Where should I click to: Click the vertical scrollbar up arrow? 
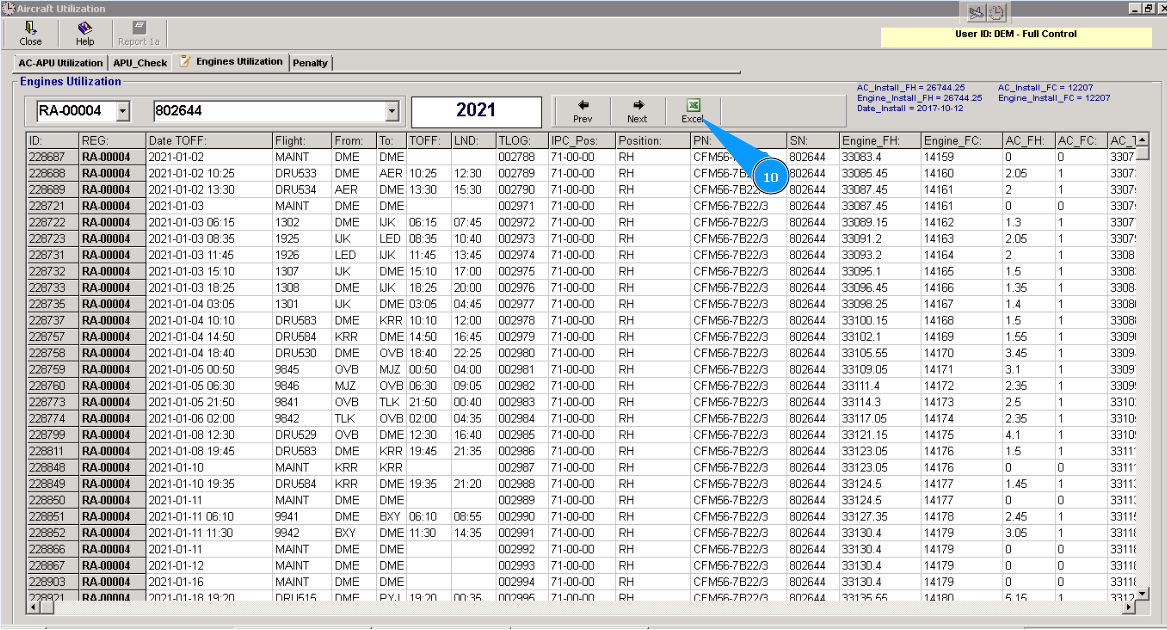click(x=1142, y=140)
